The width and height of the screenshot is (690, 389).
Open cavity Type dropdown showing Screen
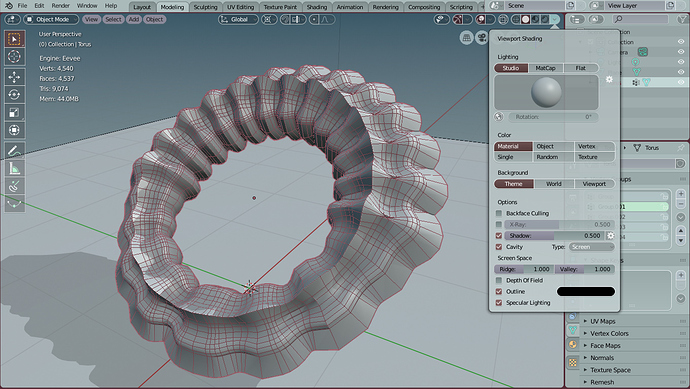591,247
